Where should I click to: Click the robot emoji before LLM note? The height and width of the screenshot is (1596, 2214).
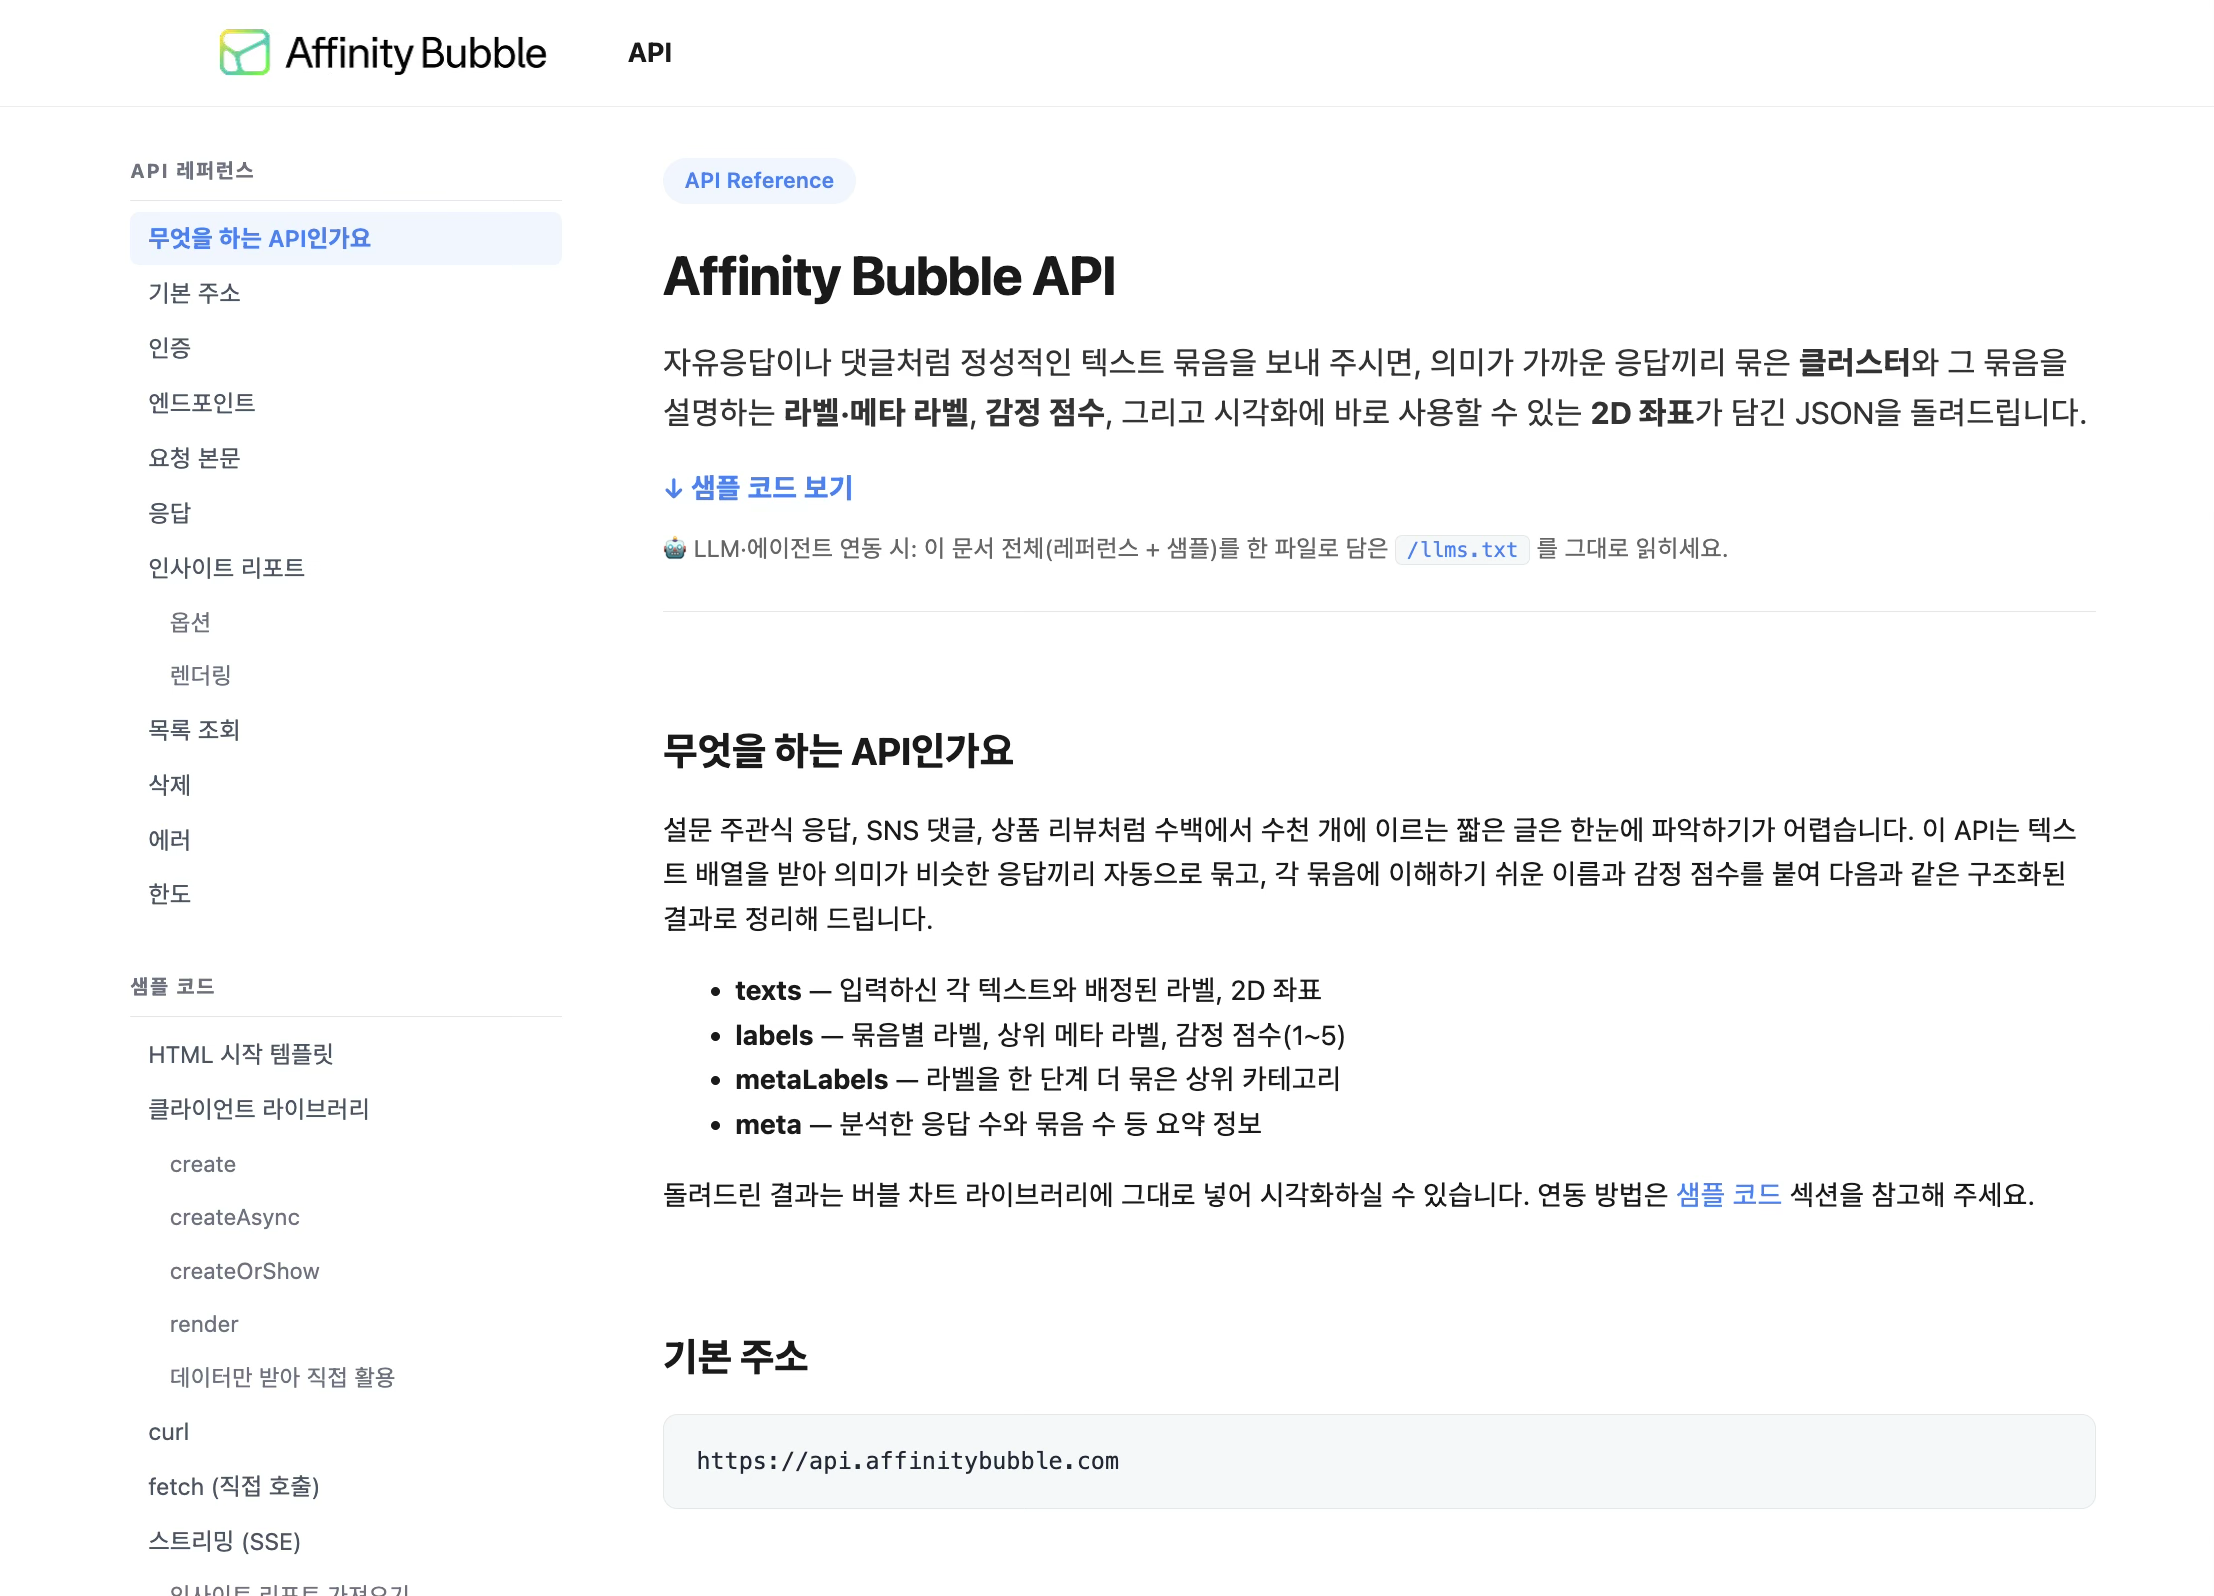(675, 548)
